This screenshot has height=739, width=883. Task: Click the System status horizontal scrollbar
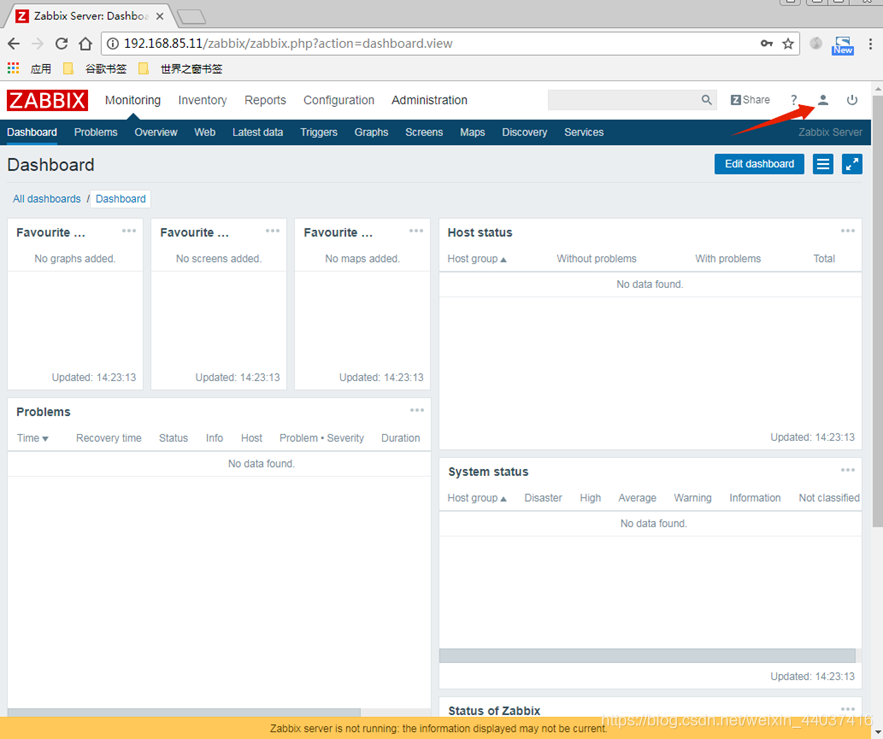pos(647,655)
